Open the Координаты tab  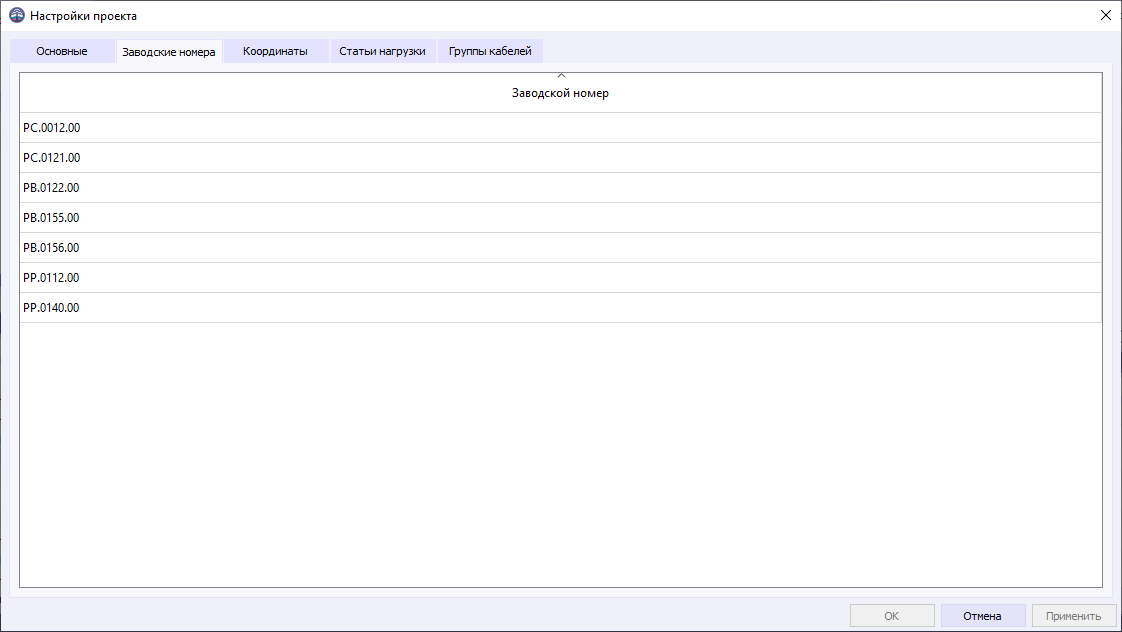tap(276, 51)
